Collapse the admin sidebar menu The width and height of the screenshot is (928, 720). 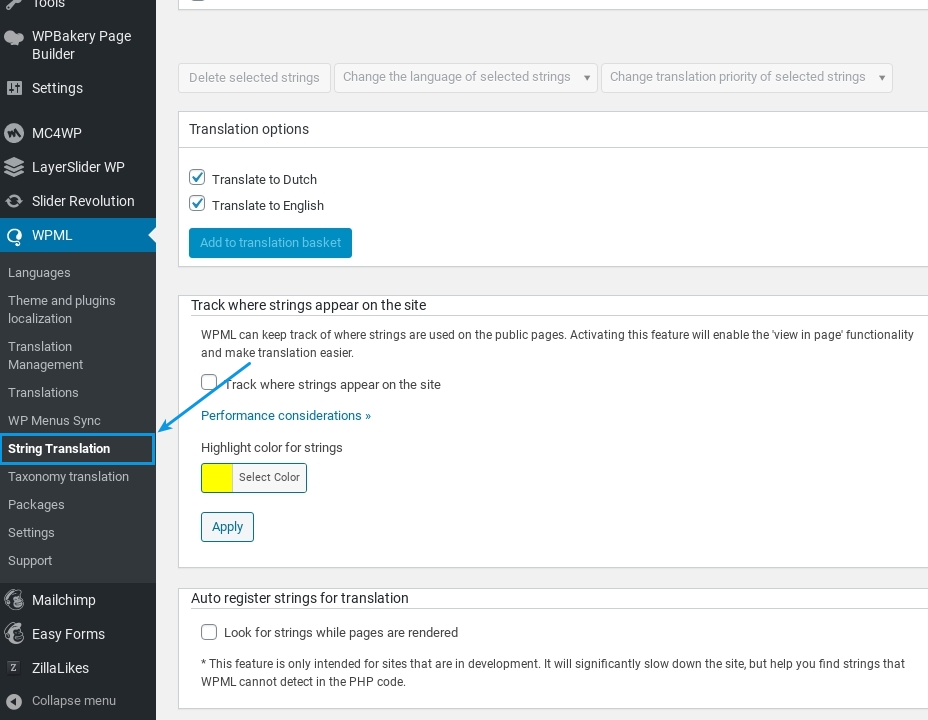tap(60, 701)
